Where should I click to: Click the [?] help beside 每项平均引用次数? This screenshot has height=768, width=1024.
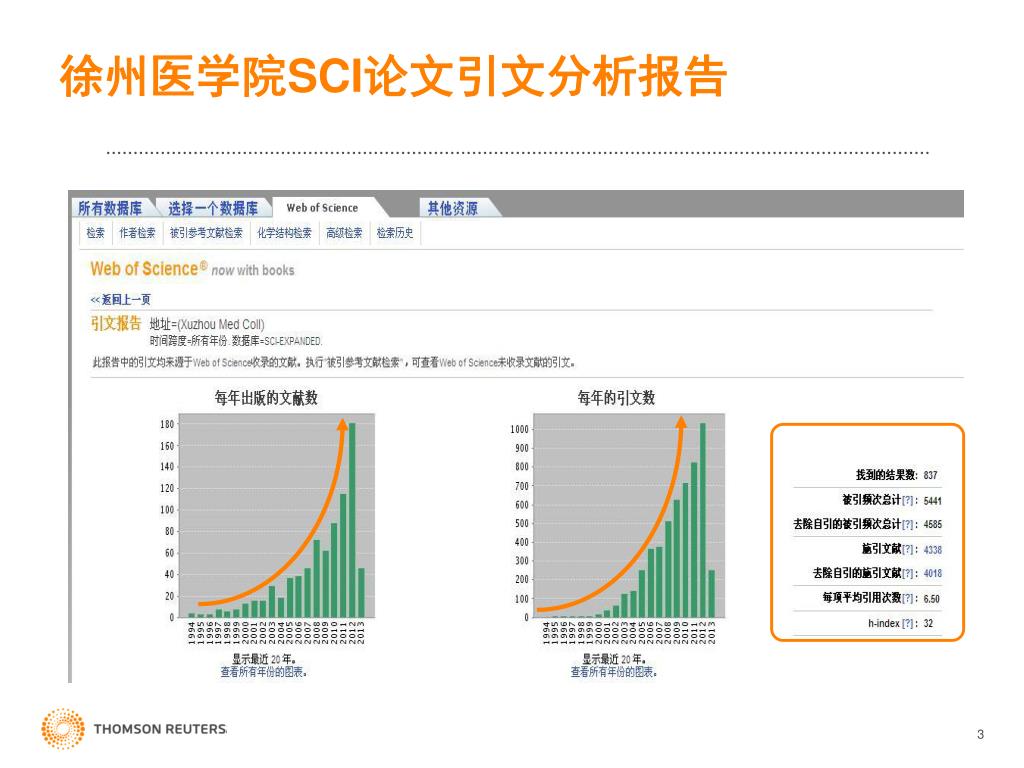tap(908, 598)
